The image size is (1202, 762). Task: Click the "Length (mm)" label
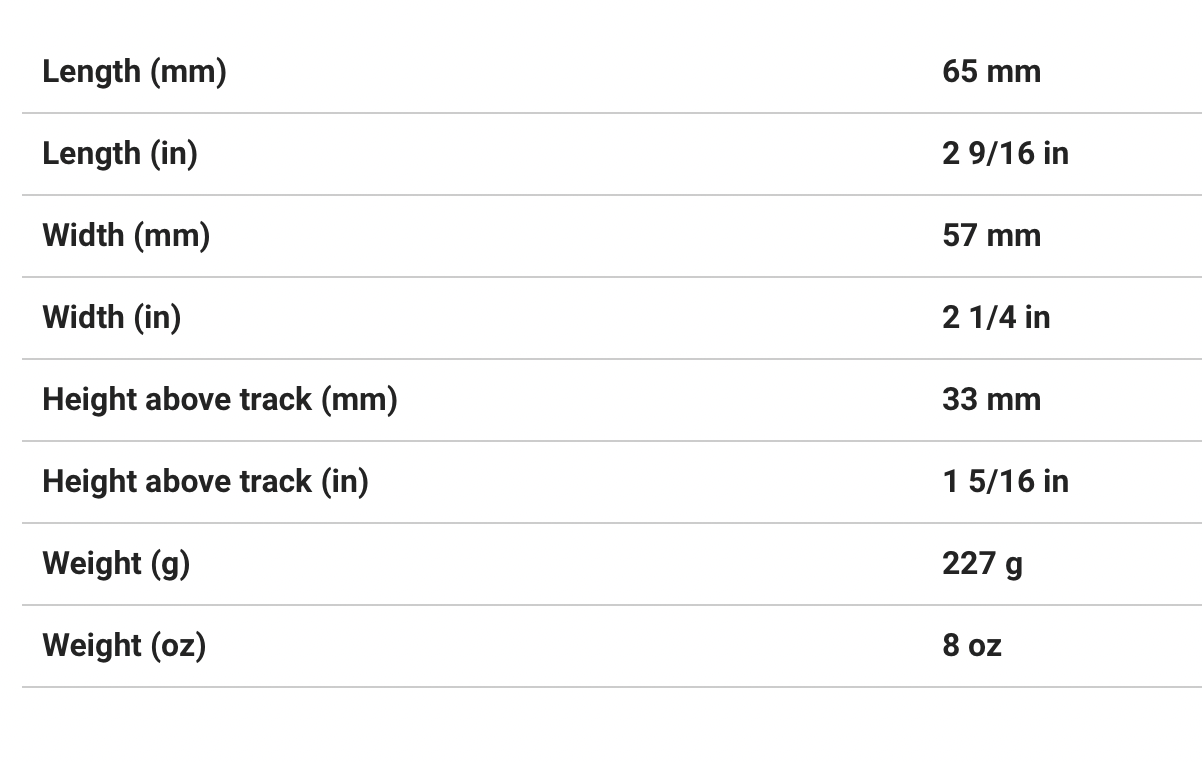tap(134, 72)
